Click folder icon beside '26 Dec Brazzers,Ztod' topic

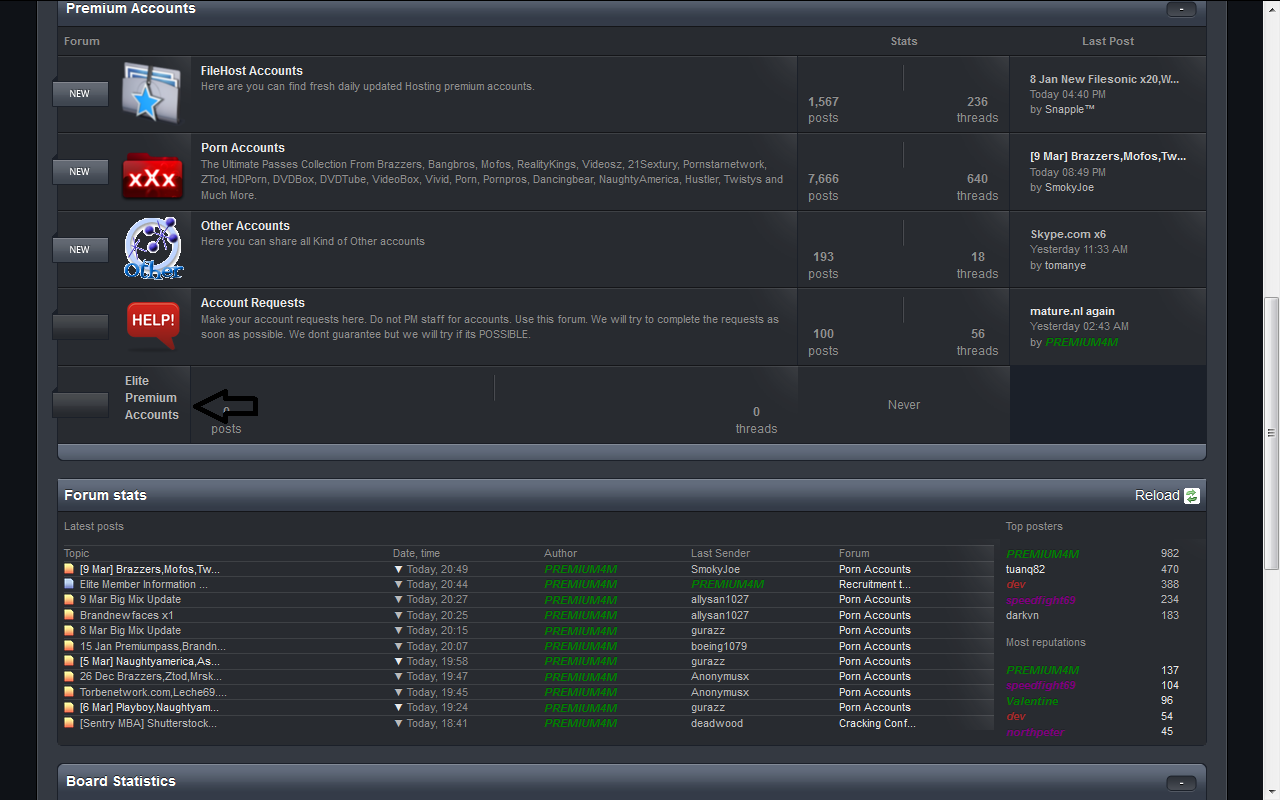pos(69,677)
